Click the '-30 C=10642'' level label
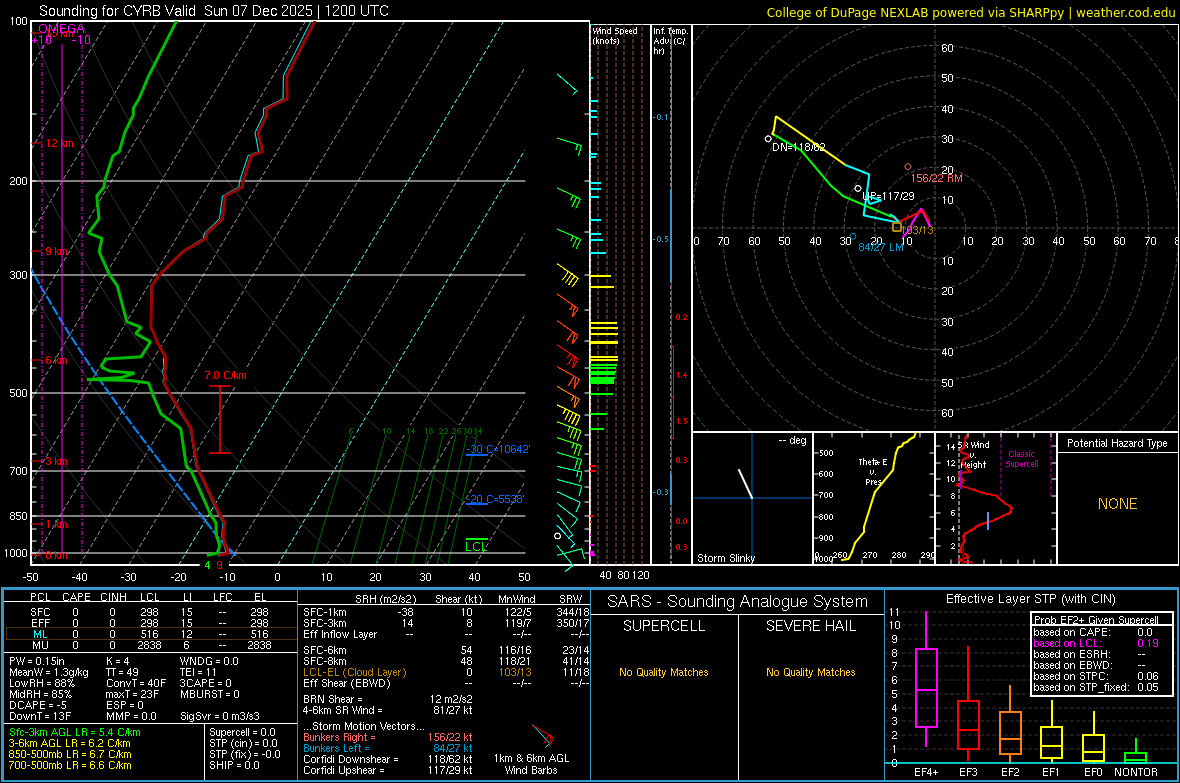Viewport: 1180px width, 783px height. (x=498, y=449)
